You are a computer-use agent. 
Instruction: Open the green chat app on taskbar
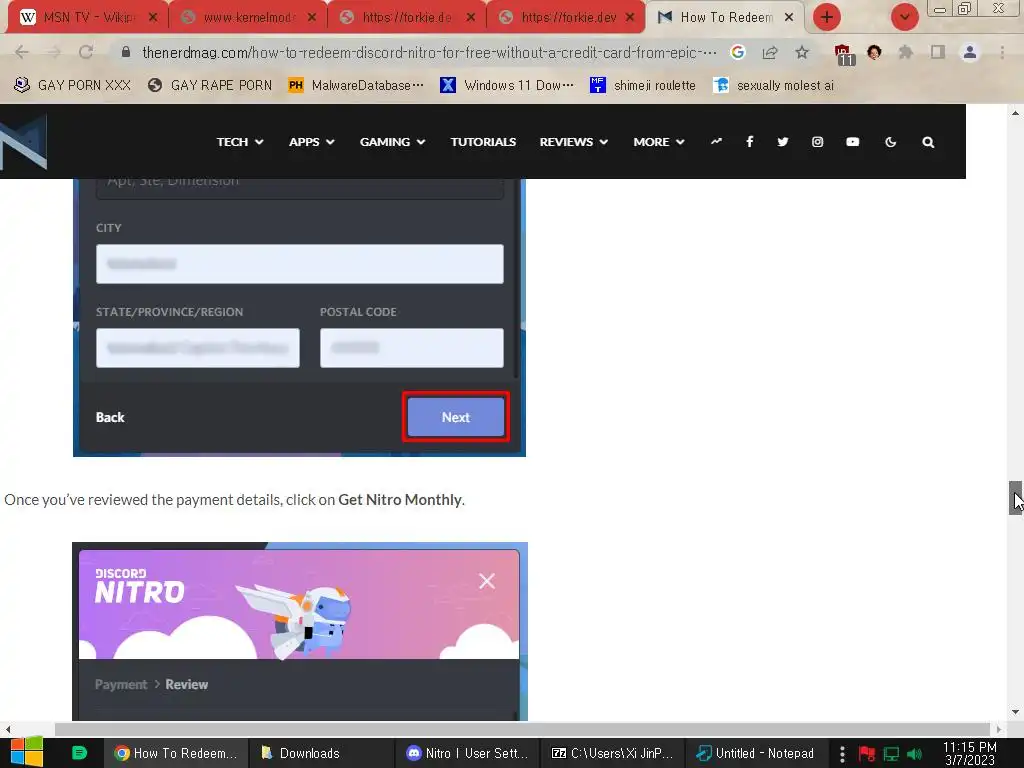[x=79, y=753]
